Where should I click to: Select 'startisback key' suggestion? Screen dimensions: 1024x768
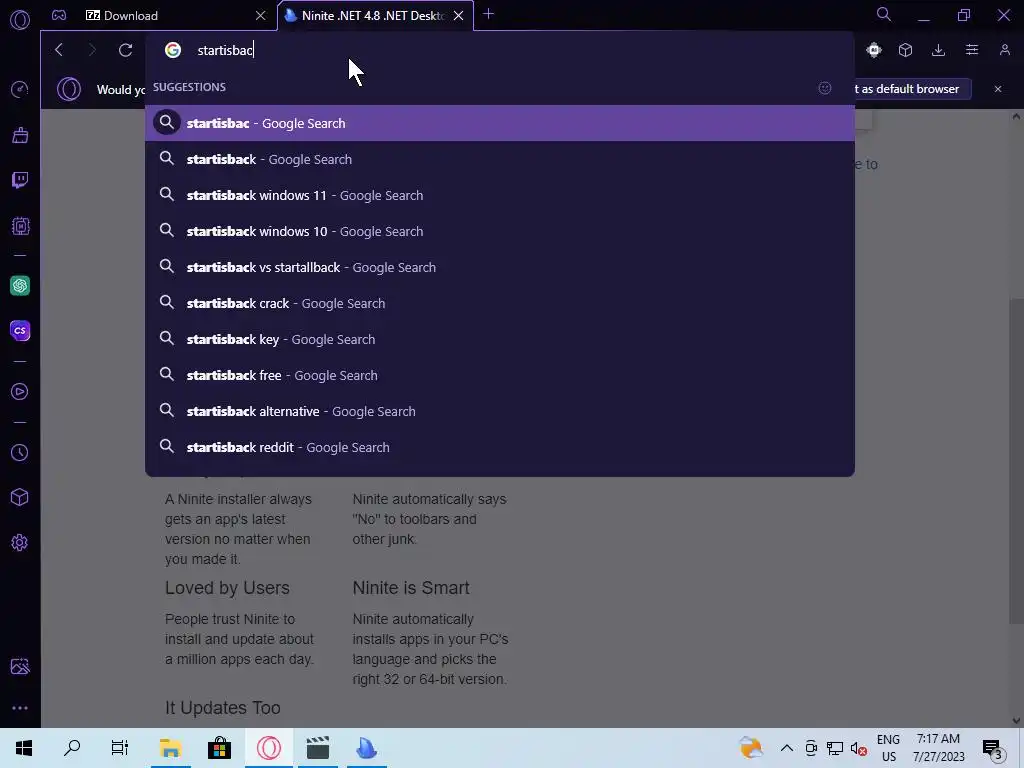500,339
